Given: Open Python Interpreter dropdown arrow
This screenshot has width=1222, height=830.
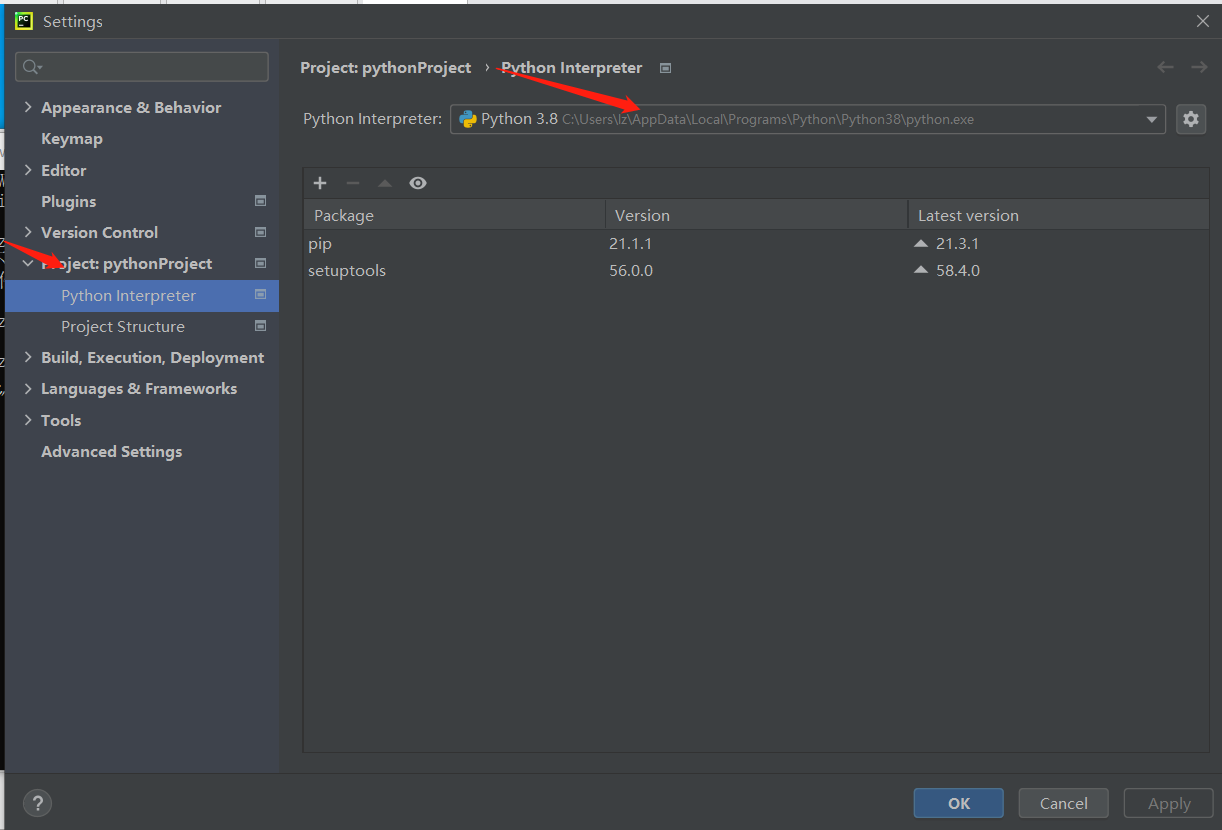Looking at the screenshot, I should pos(1151,120).
